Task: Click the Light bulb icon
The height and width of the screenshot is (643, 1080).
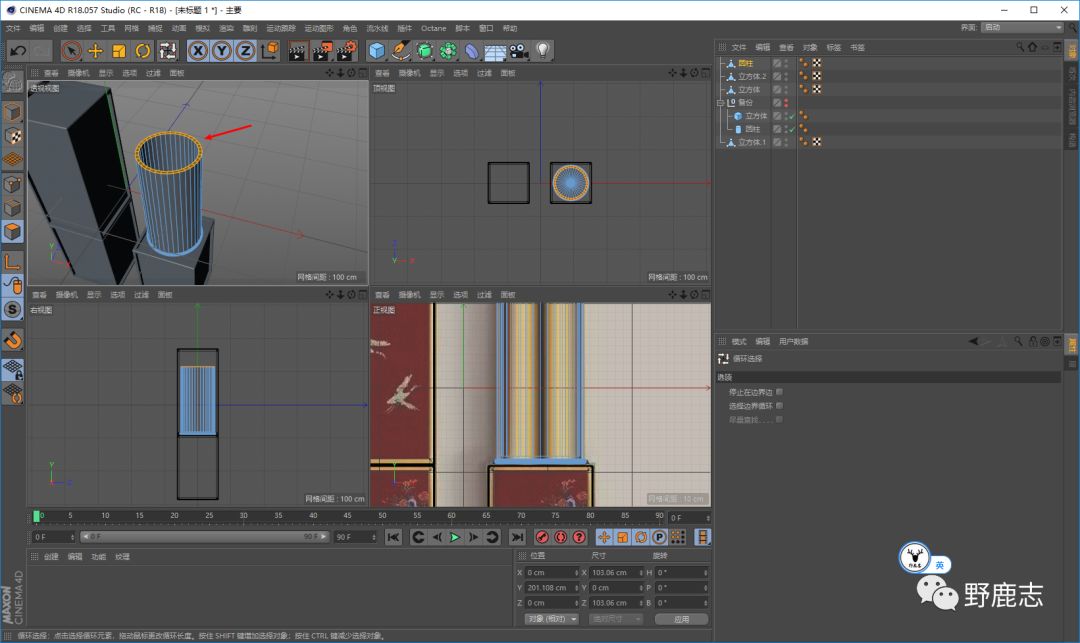Action: (x=543, y=50)
